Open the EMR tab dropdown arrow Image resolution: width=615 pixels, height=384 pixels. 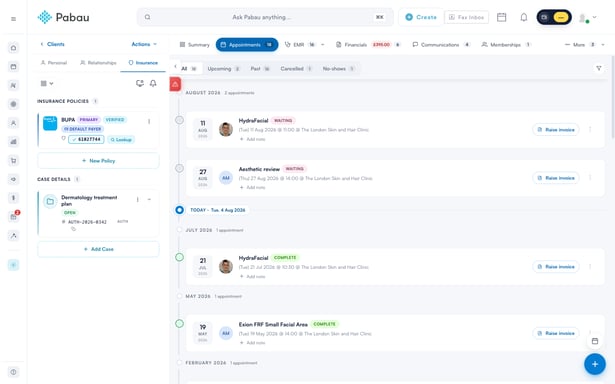[323, 45]
